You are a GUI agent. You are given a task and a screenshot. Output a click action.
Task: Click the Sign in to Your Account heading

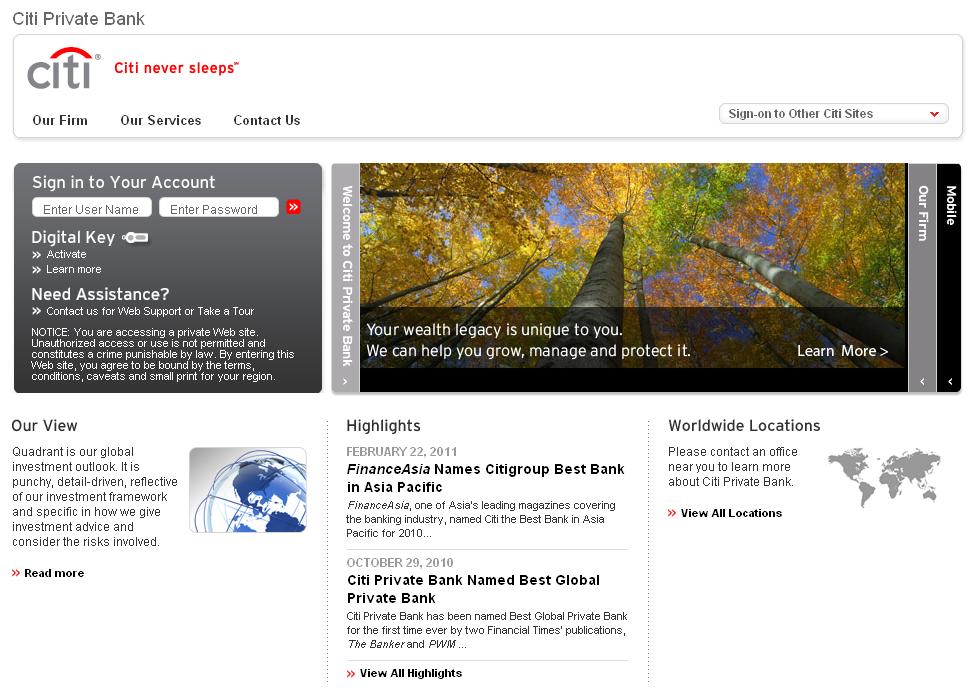click(x=124, y=182)
